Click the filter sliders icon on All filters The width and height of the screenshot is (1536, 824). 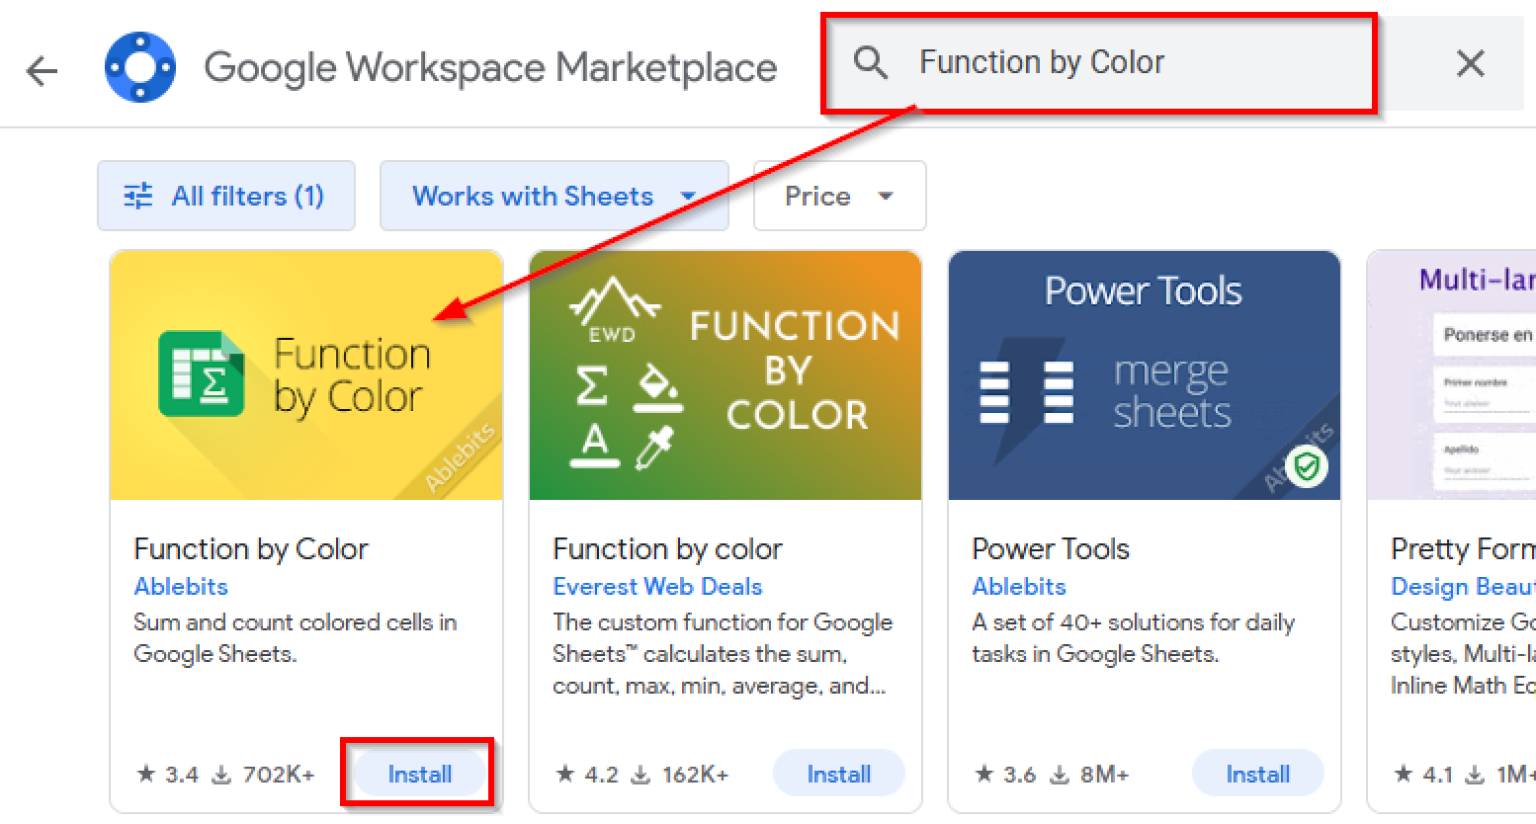137,196
